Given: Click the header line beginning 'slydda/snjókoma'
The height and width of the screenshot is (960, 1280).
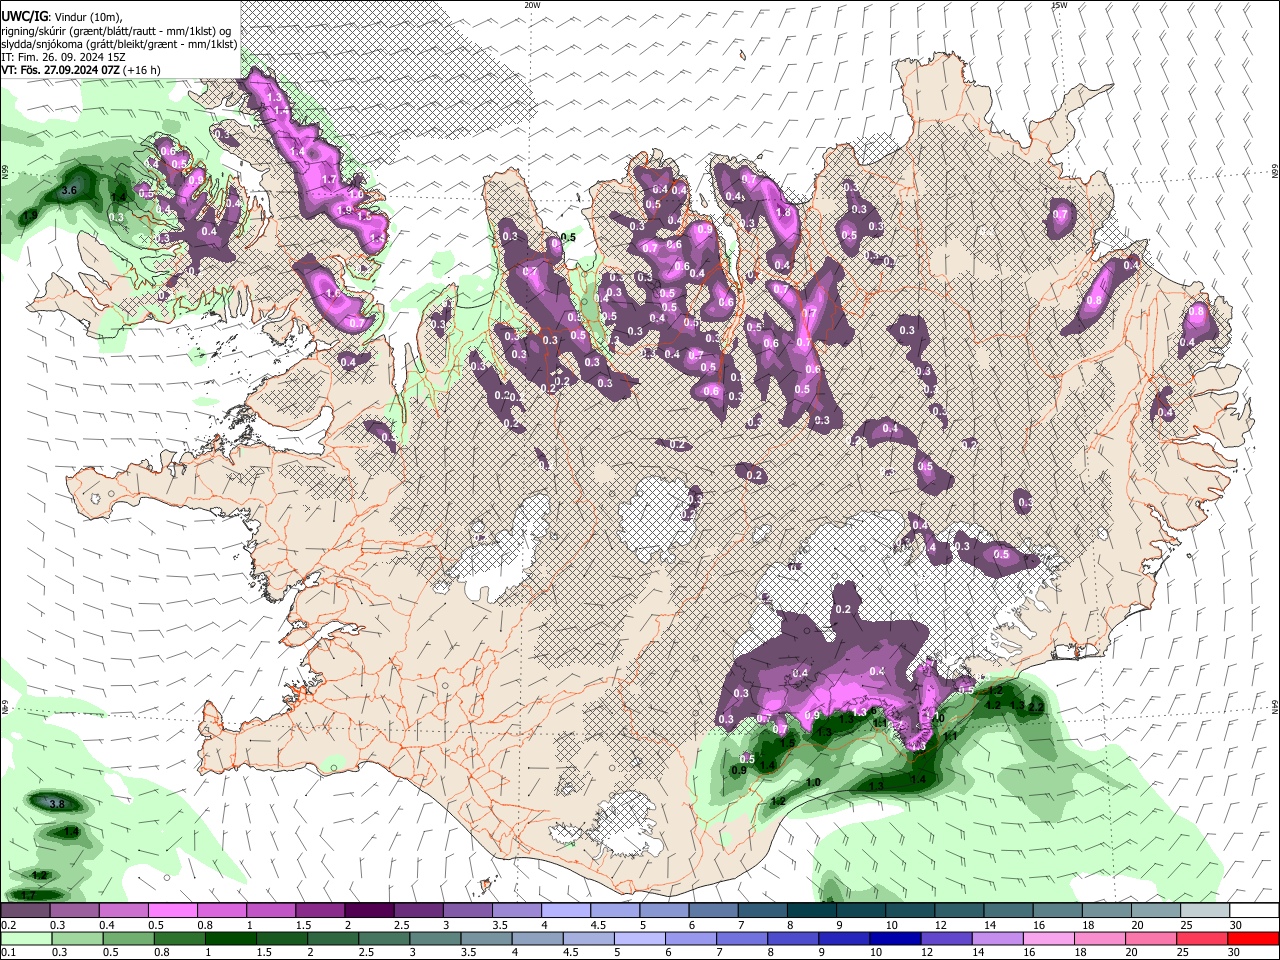Looking at the screenshot, I should tap(119, 44).
